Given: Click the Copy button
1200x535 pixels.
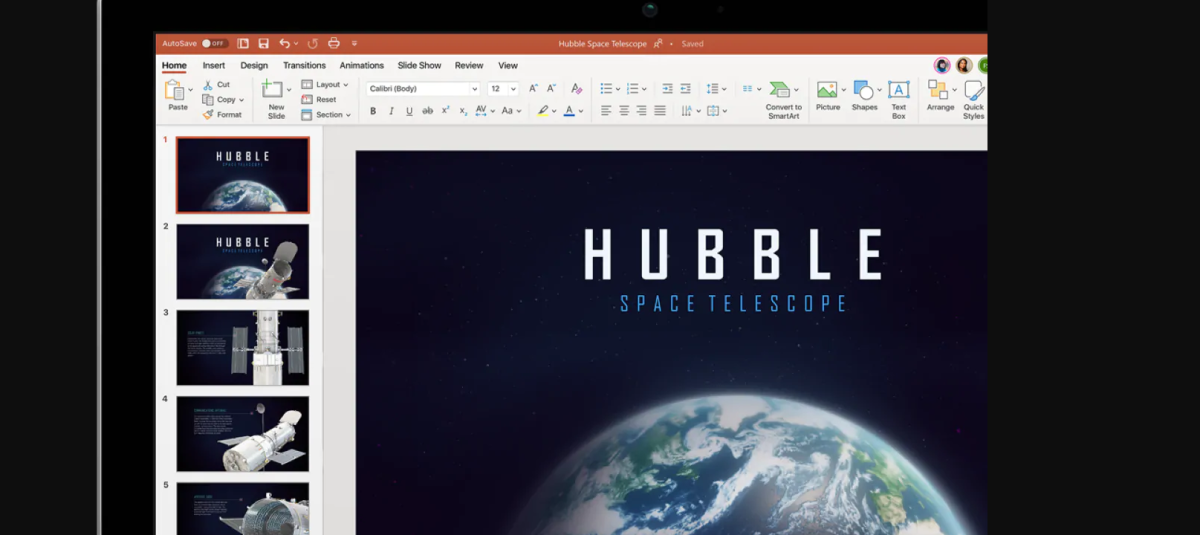Looking at the screenshot, I should (220, 100).
